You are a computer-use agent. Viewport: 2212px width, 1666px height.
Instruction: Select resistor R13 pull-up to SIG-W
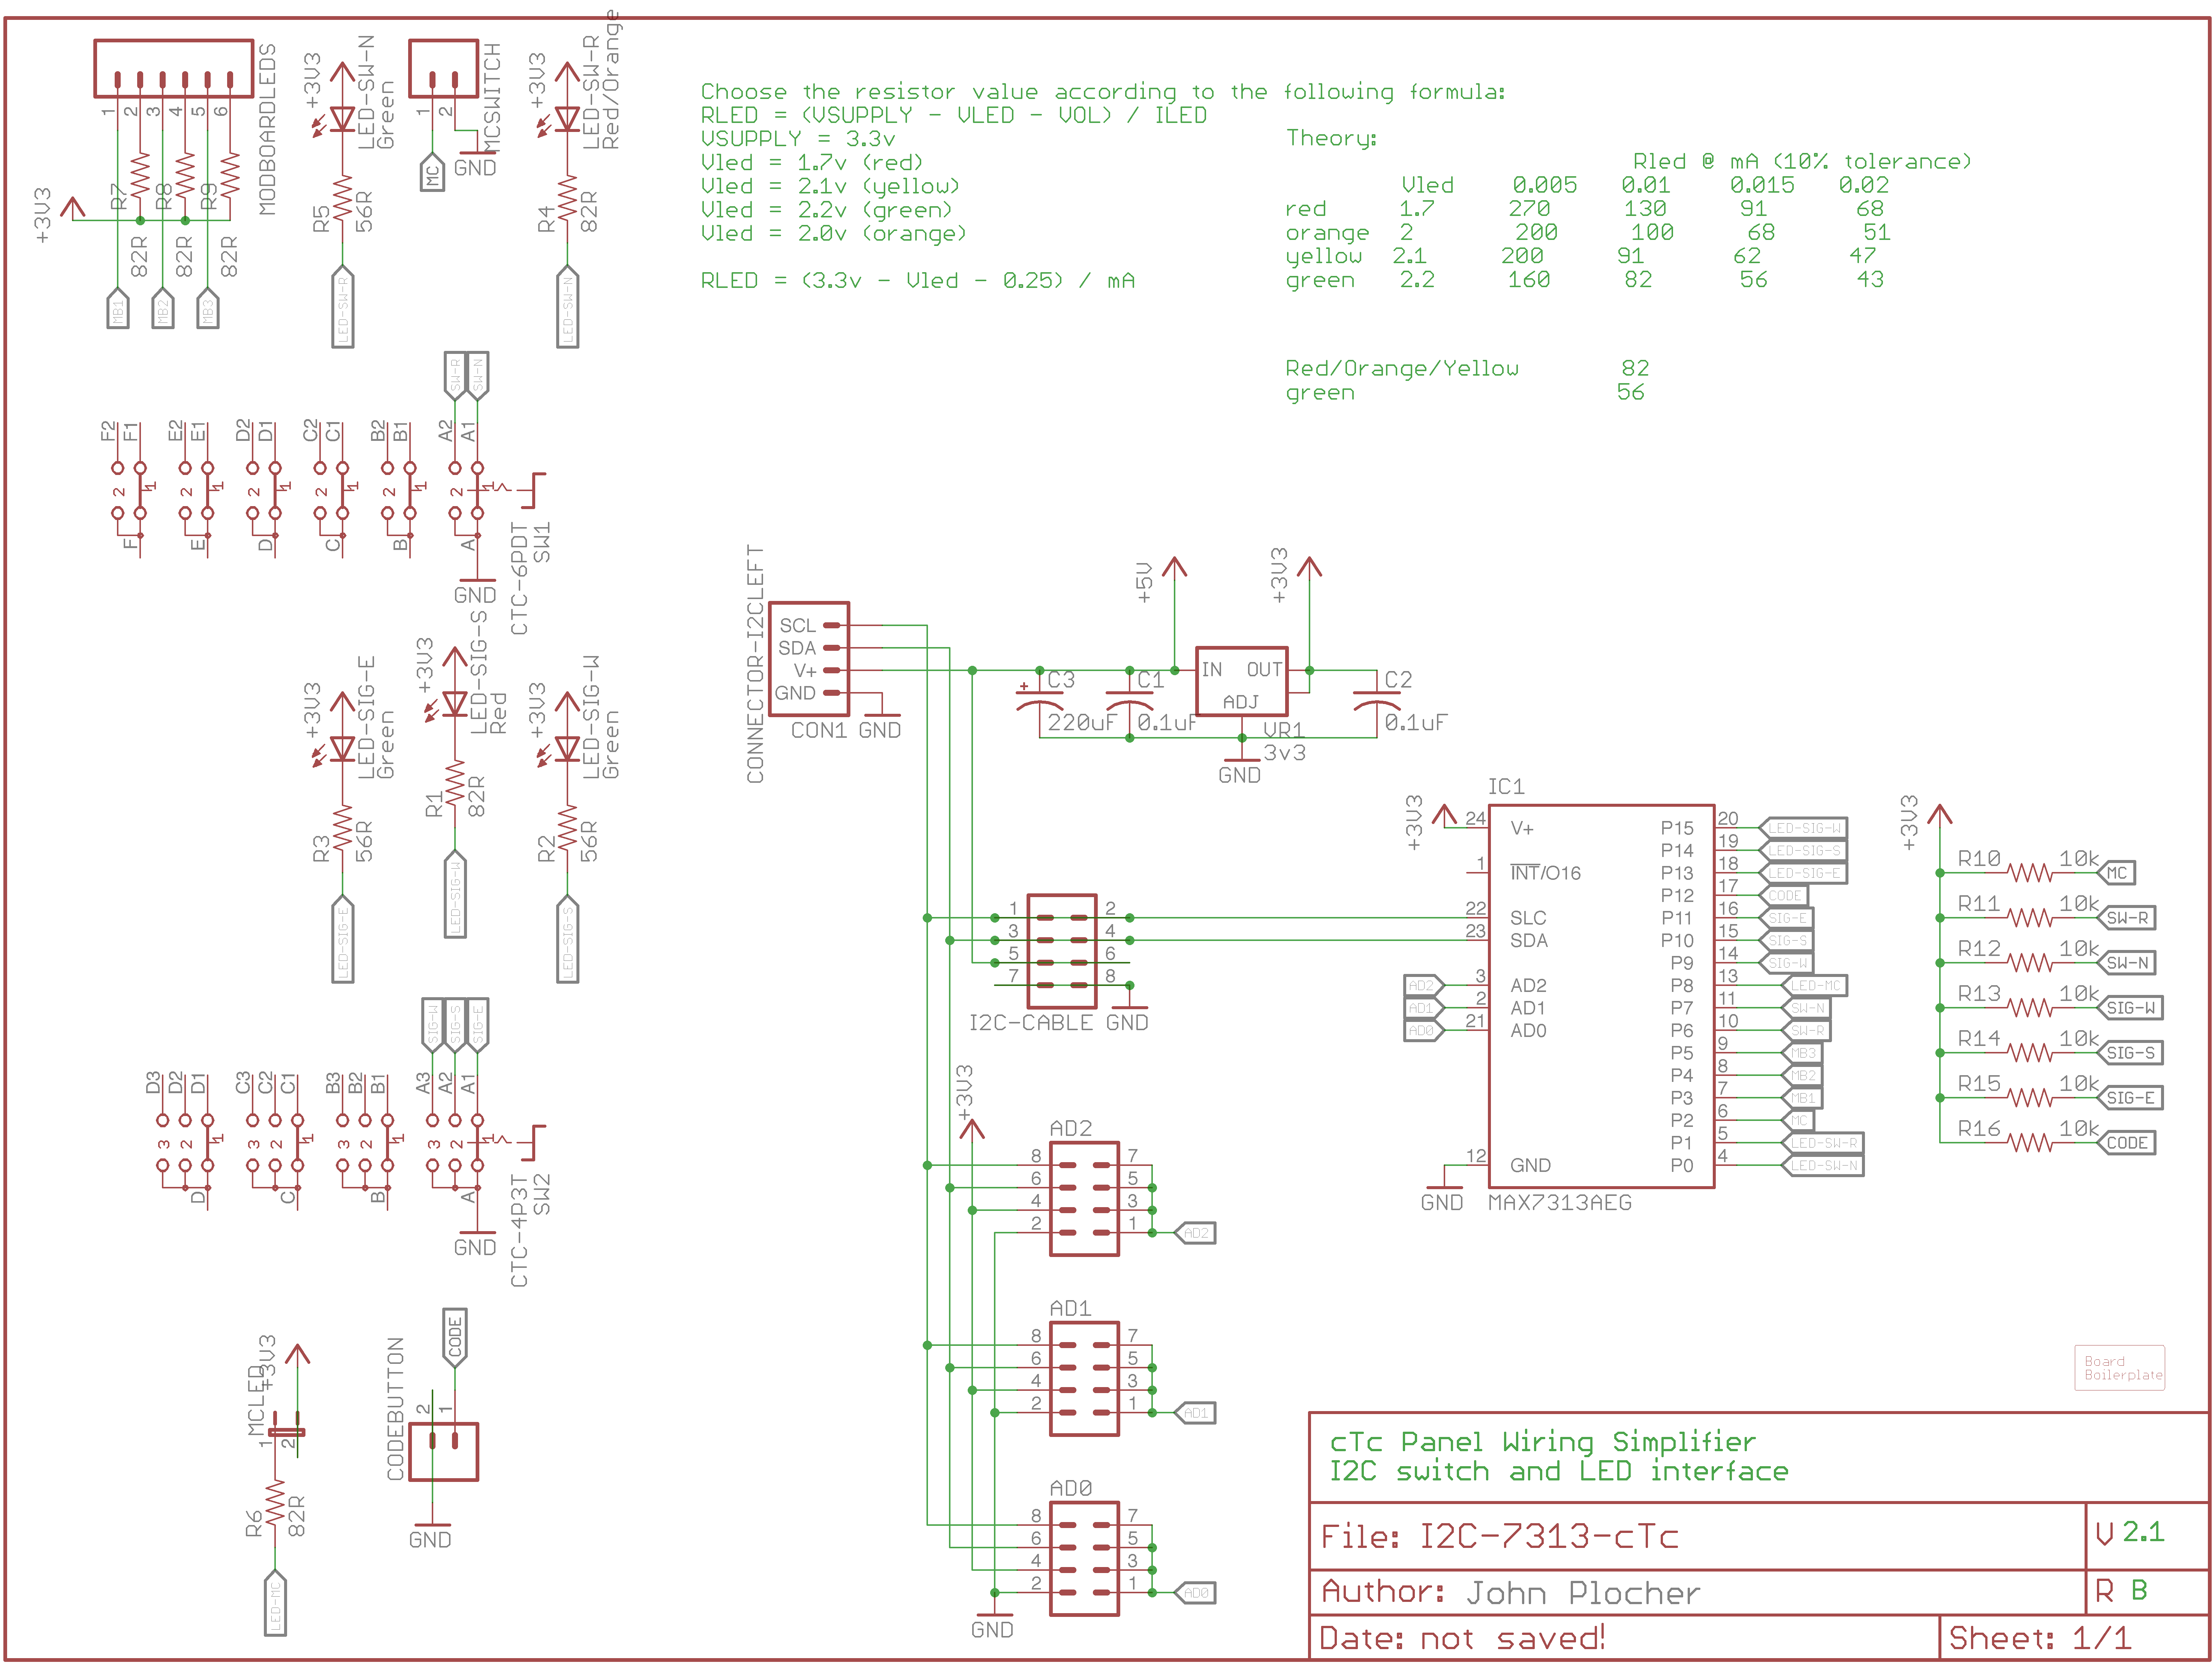[2030, 1008]
